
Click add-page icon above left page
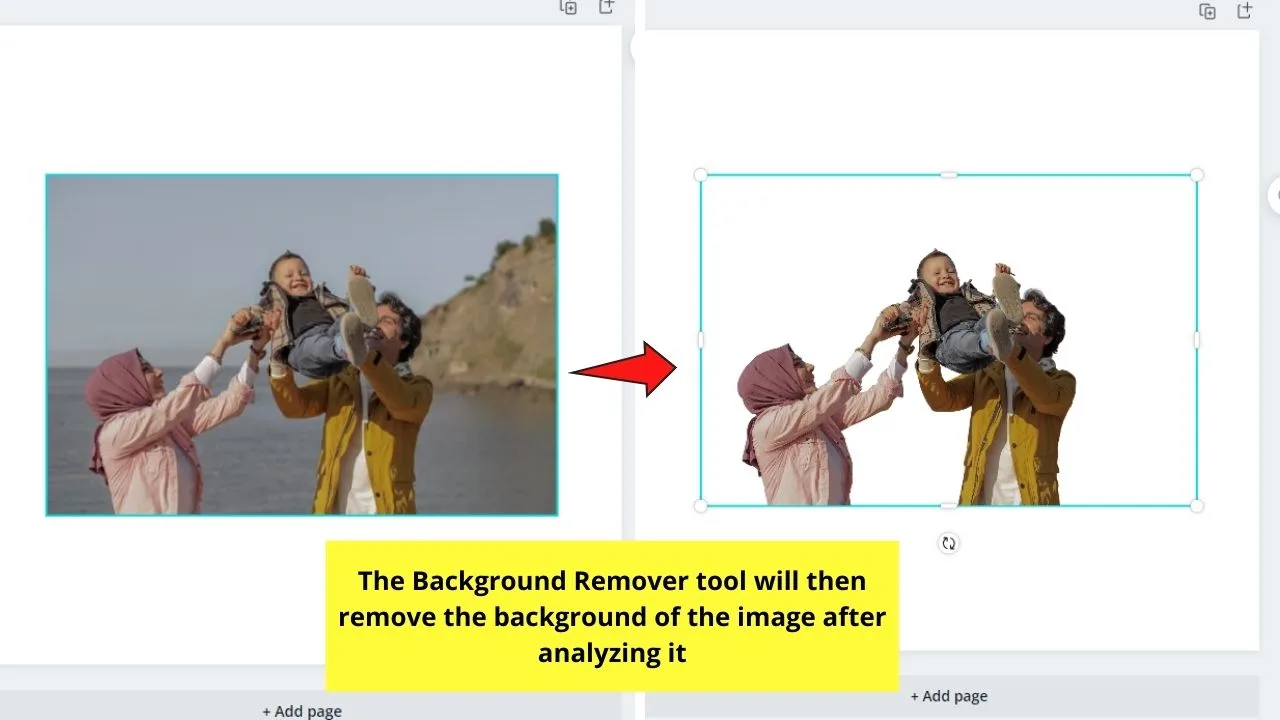(x=606, y=7)
